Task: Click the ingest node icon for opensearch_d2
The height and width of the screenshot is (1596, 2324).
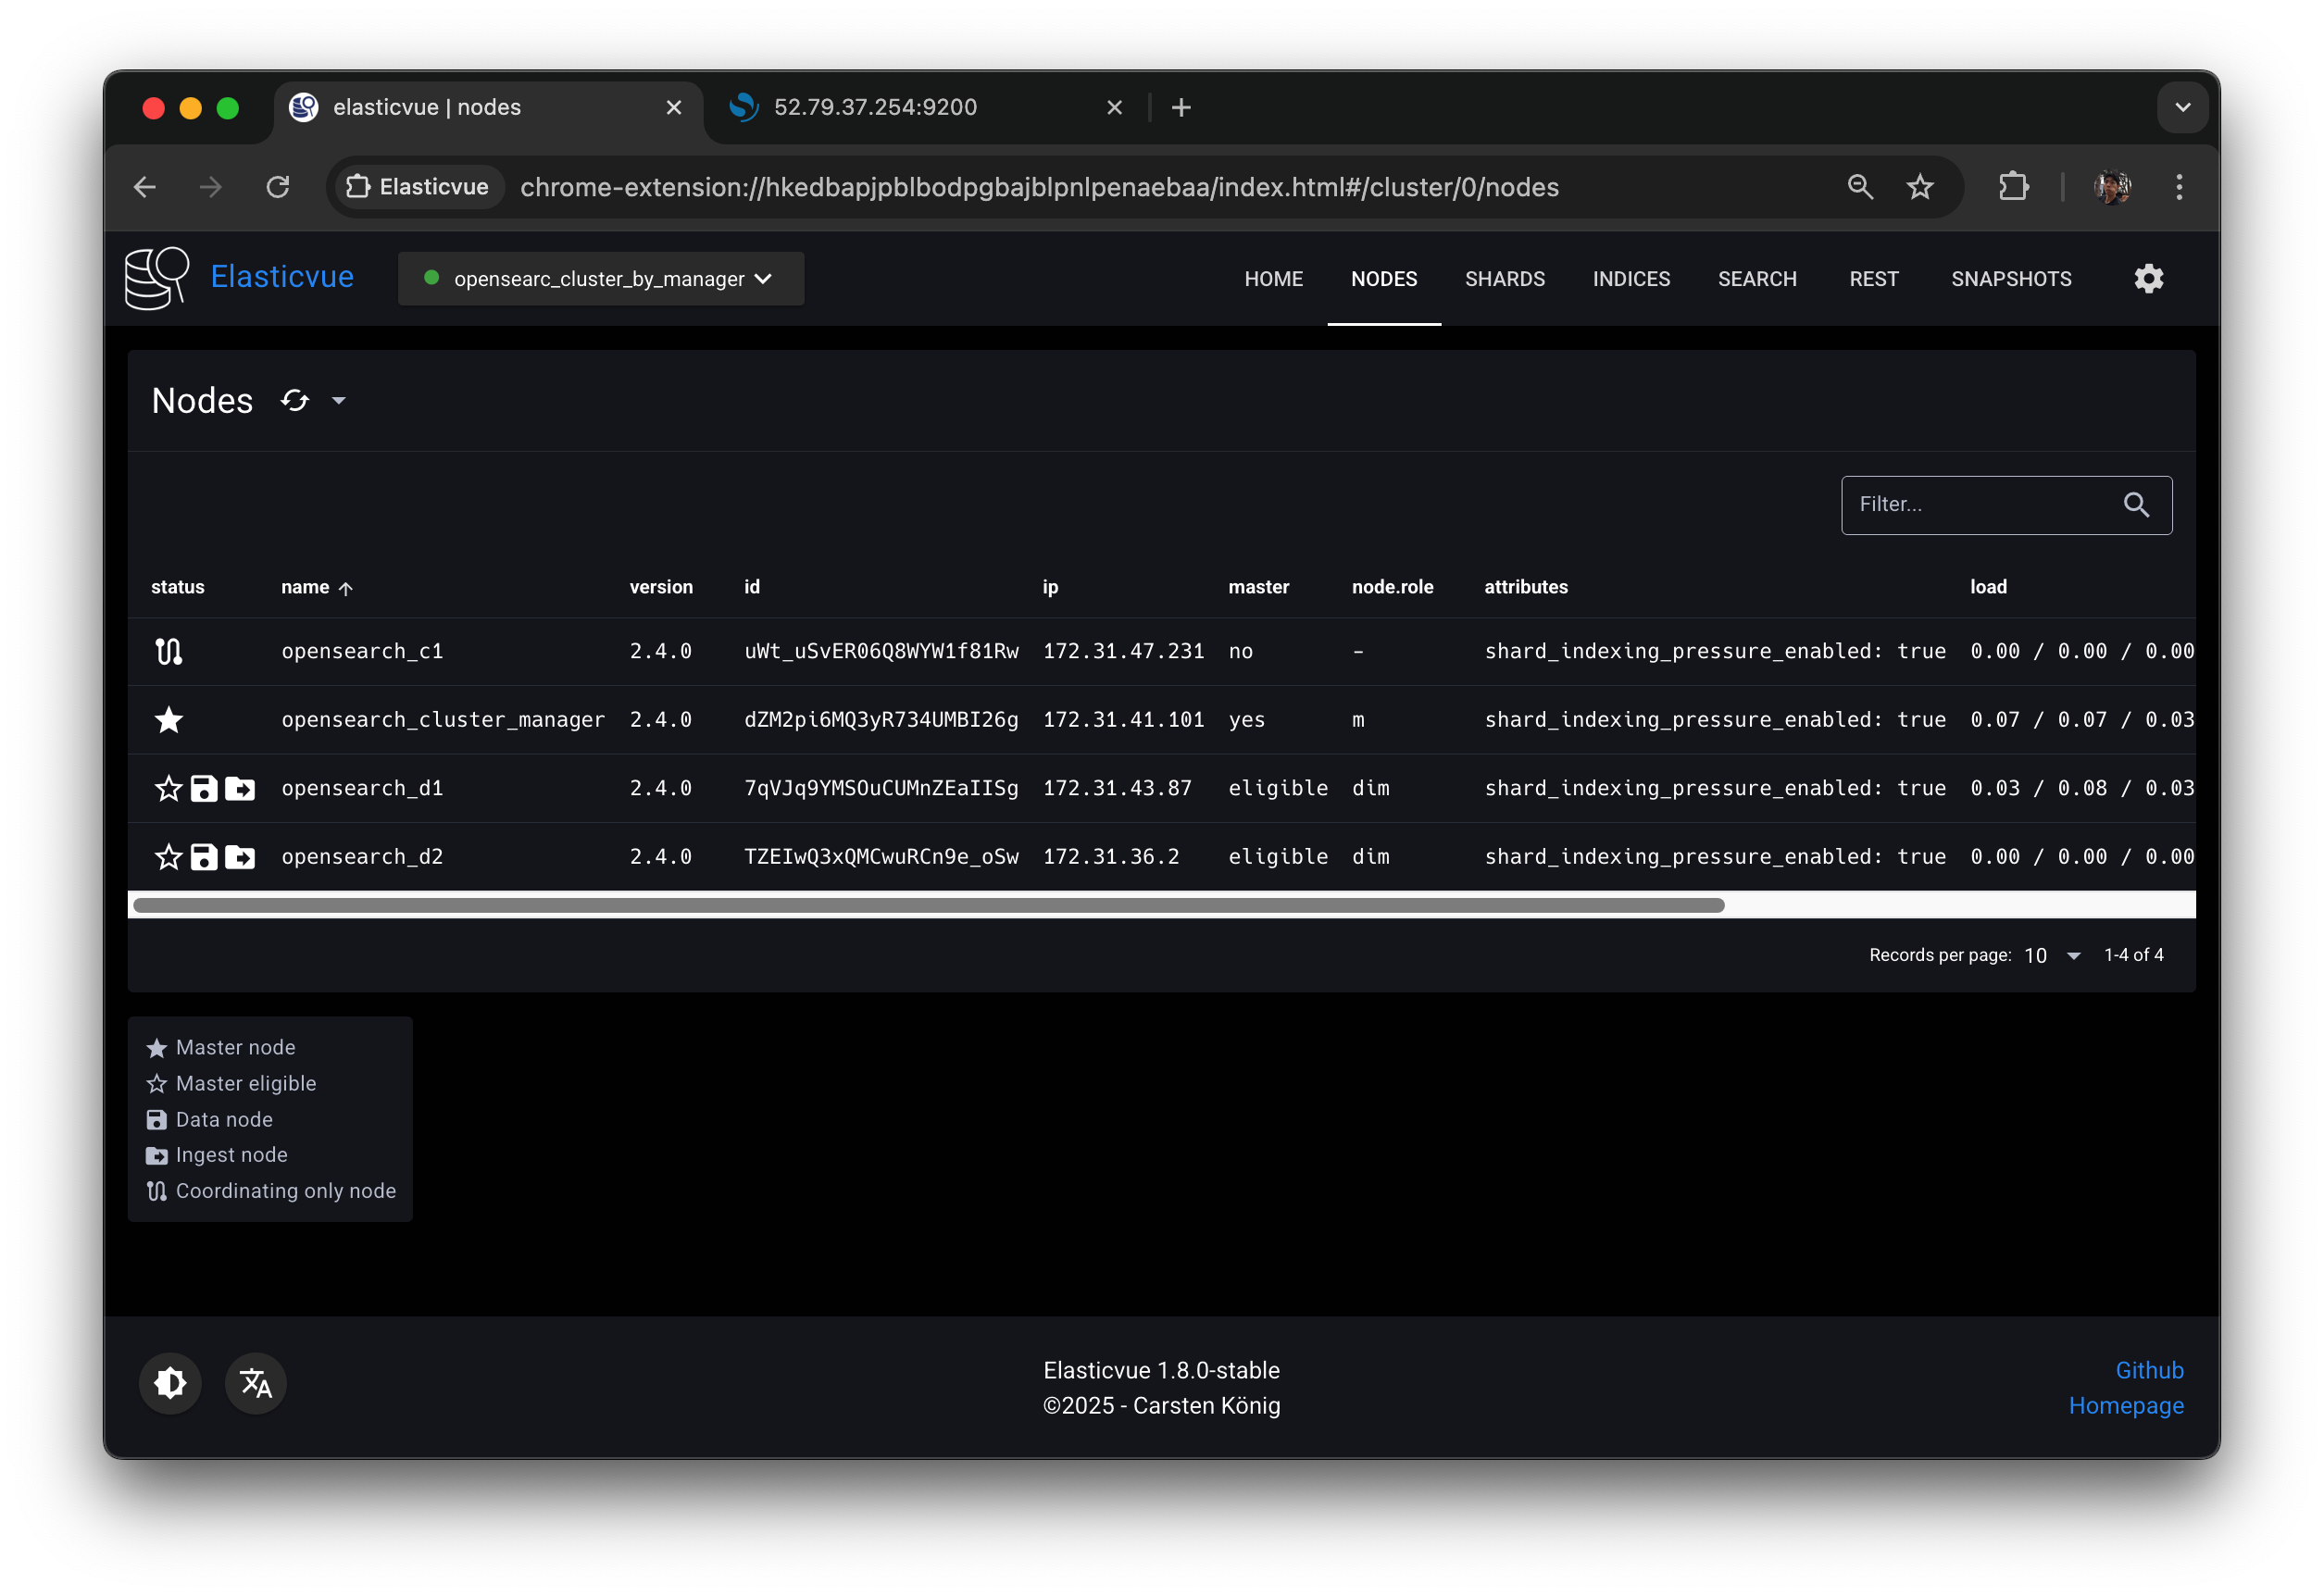Action: click(240, 857)
